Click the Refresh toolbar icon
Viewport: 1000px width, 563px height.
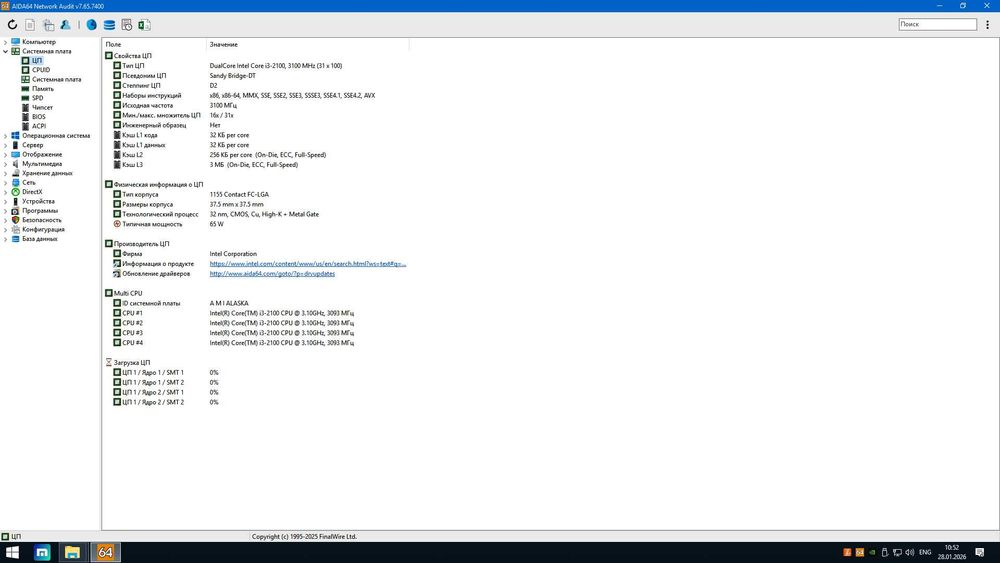(12, 25)
